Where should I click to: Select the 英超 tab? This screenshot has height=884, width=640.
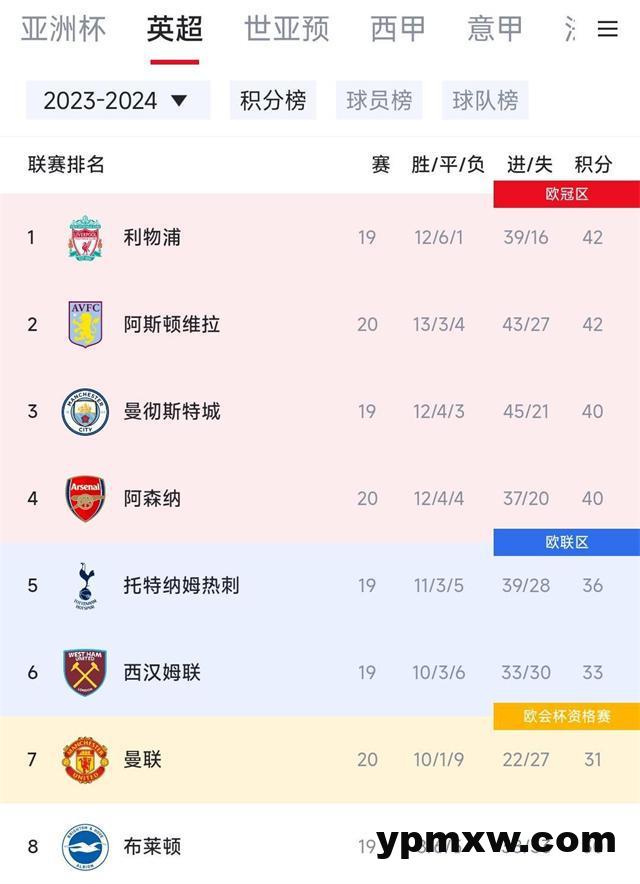tap(175, 30)
